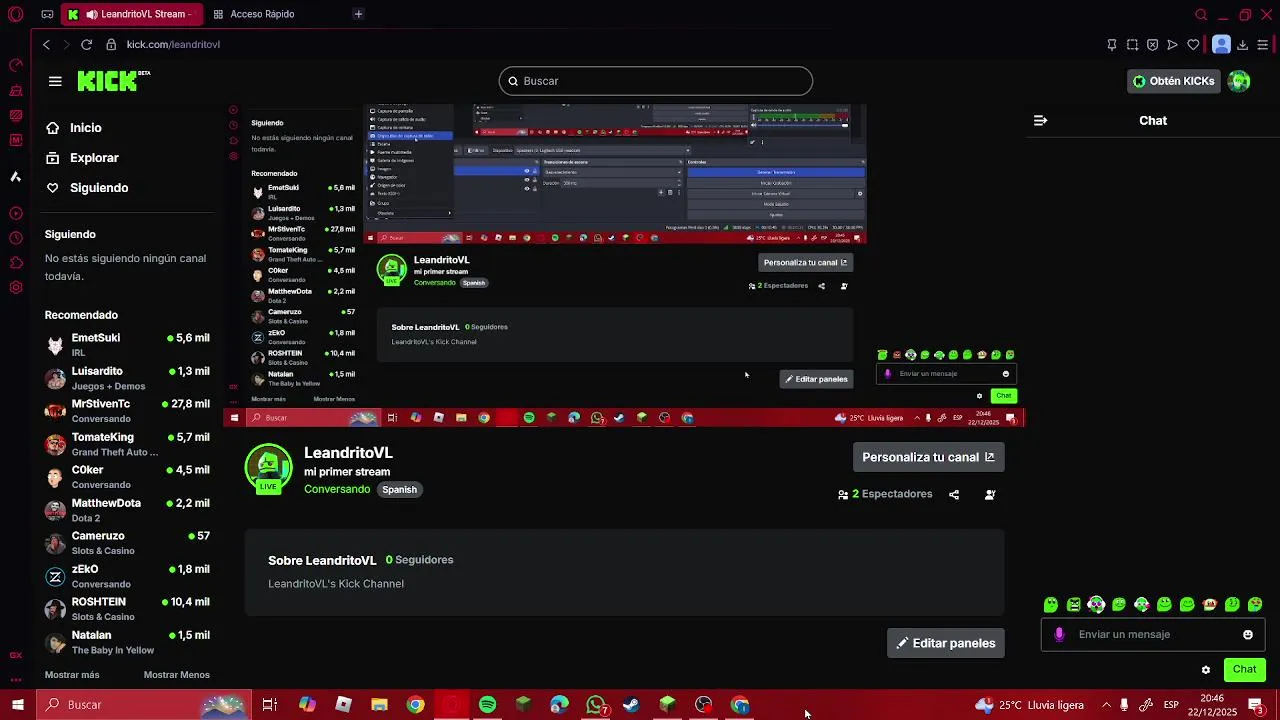Screen dimensions: 1280x720
Task: Switch to LeandritoVL Stream tab
Action: click(x=131, y=14)
